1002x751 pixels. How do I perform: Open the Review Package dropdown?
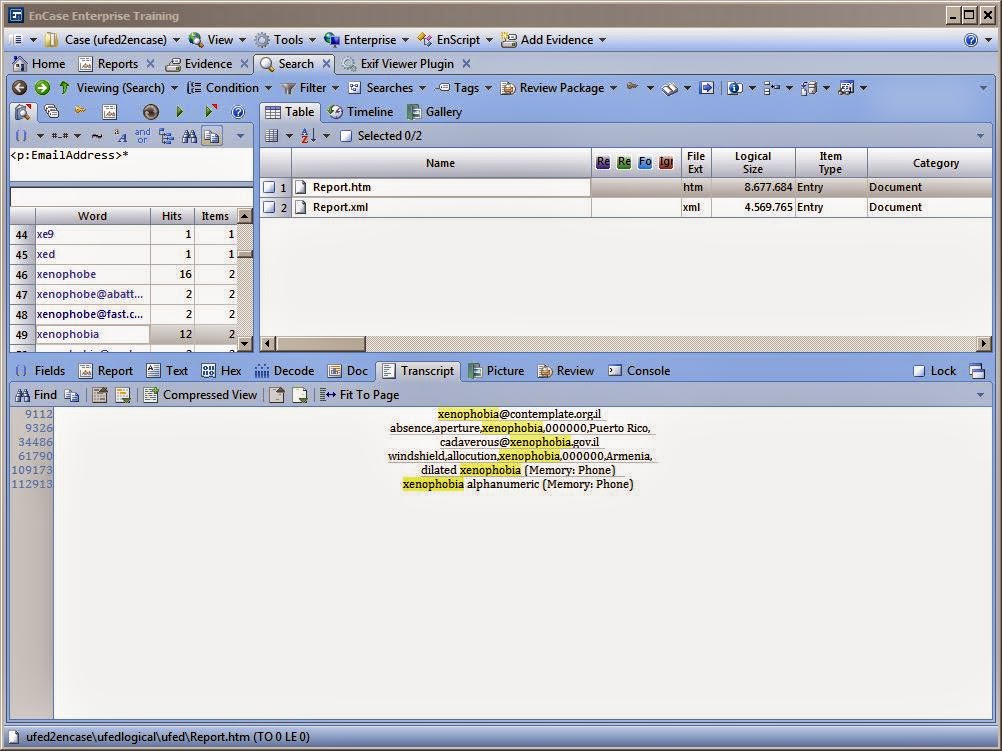(559, 88)
